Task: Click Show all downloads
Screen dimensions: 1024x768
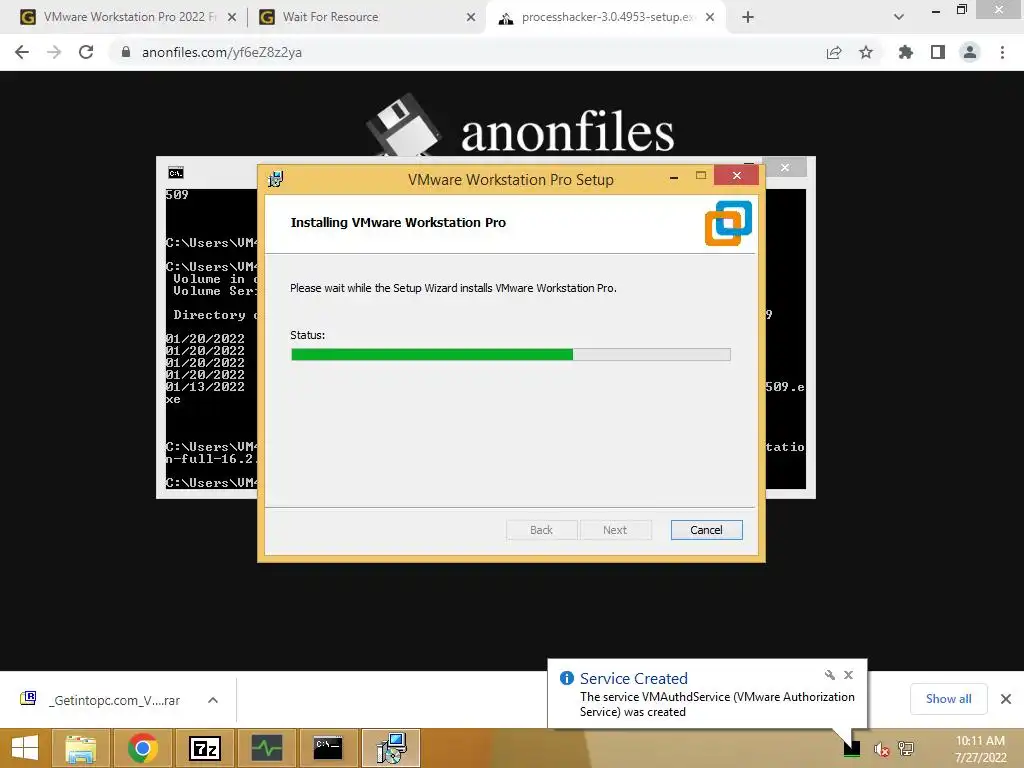Action: [x=949, y=699]
